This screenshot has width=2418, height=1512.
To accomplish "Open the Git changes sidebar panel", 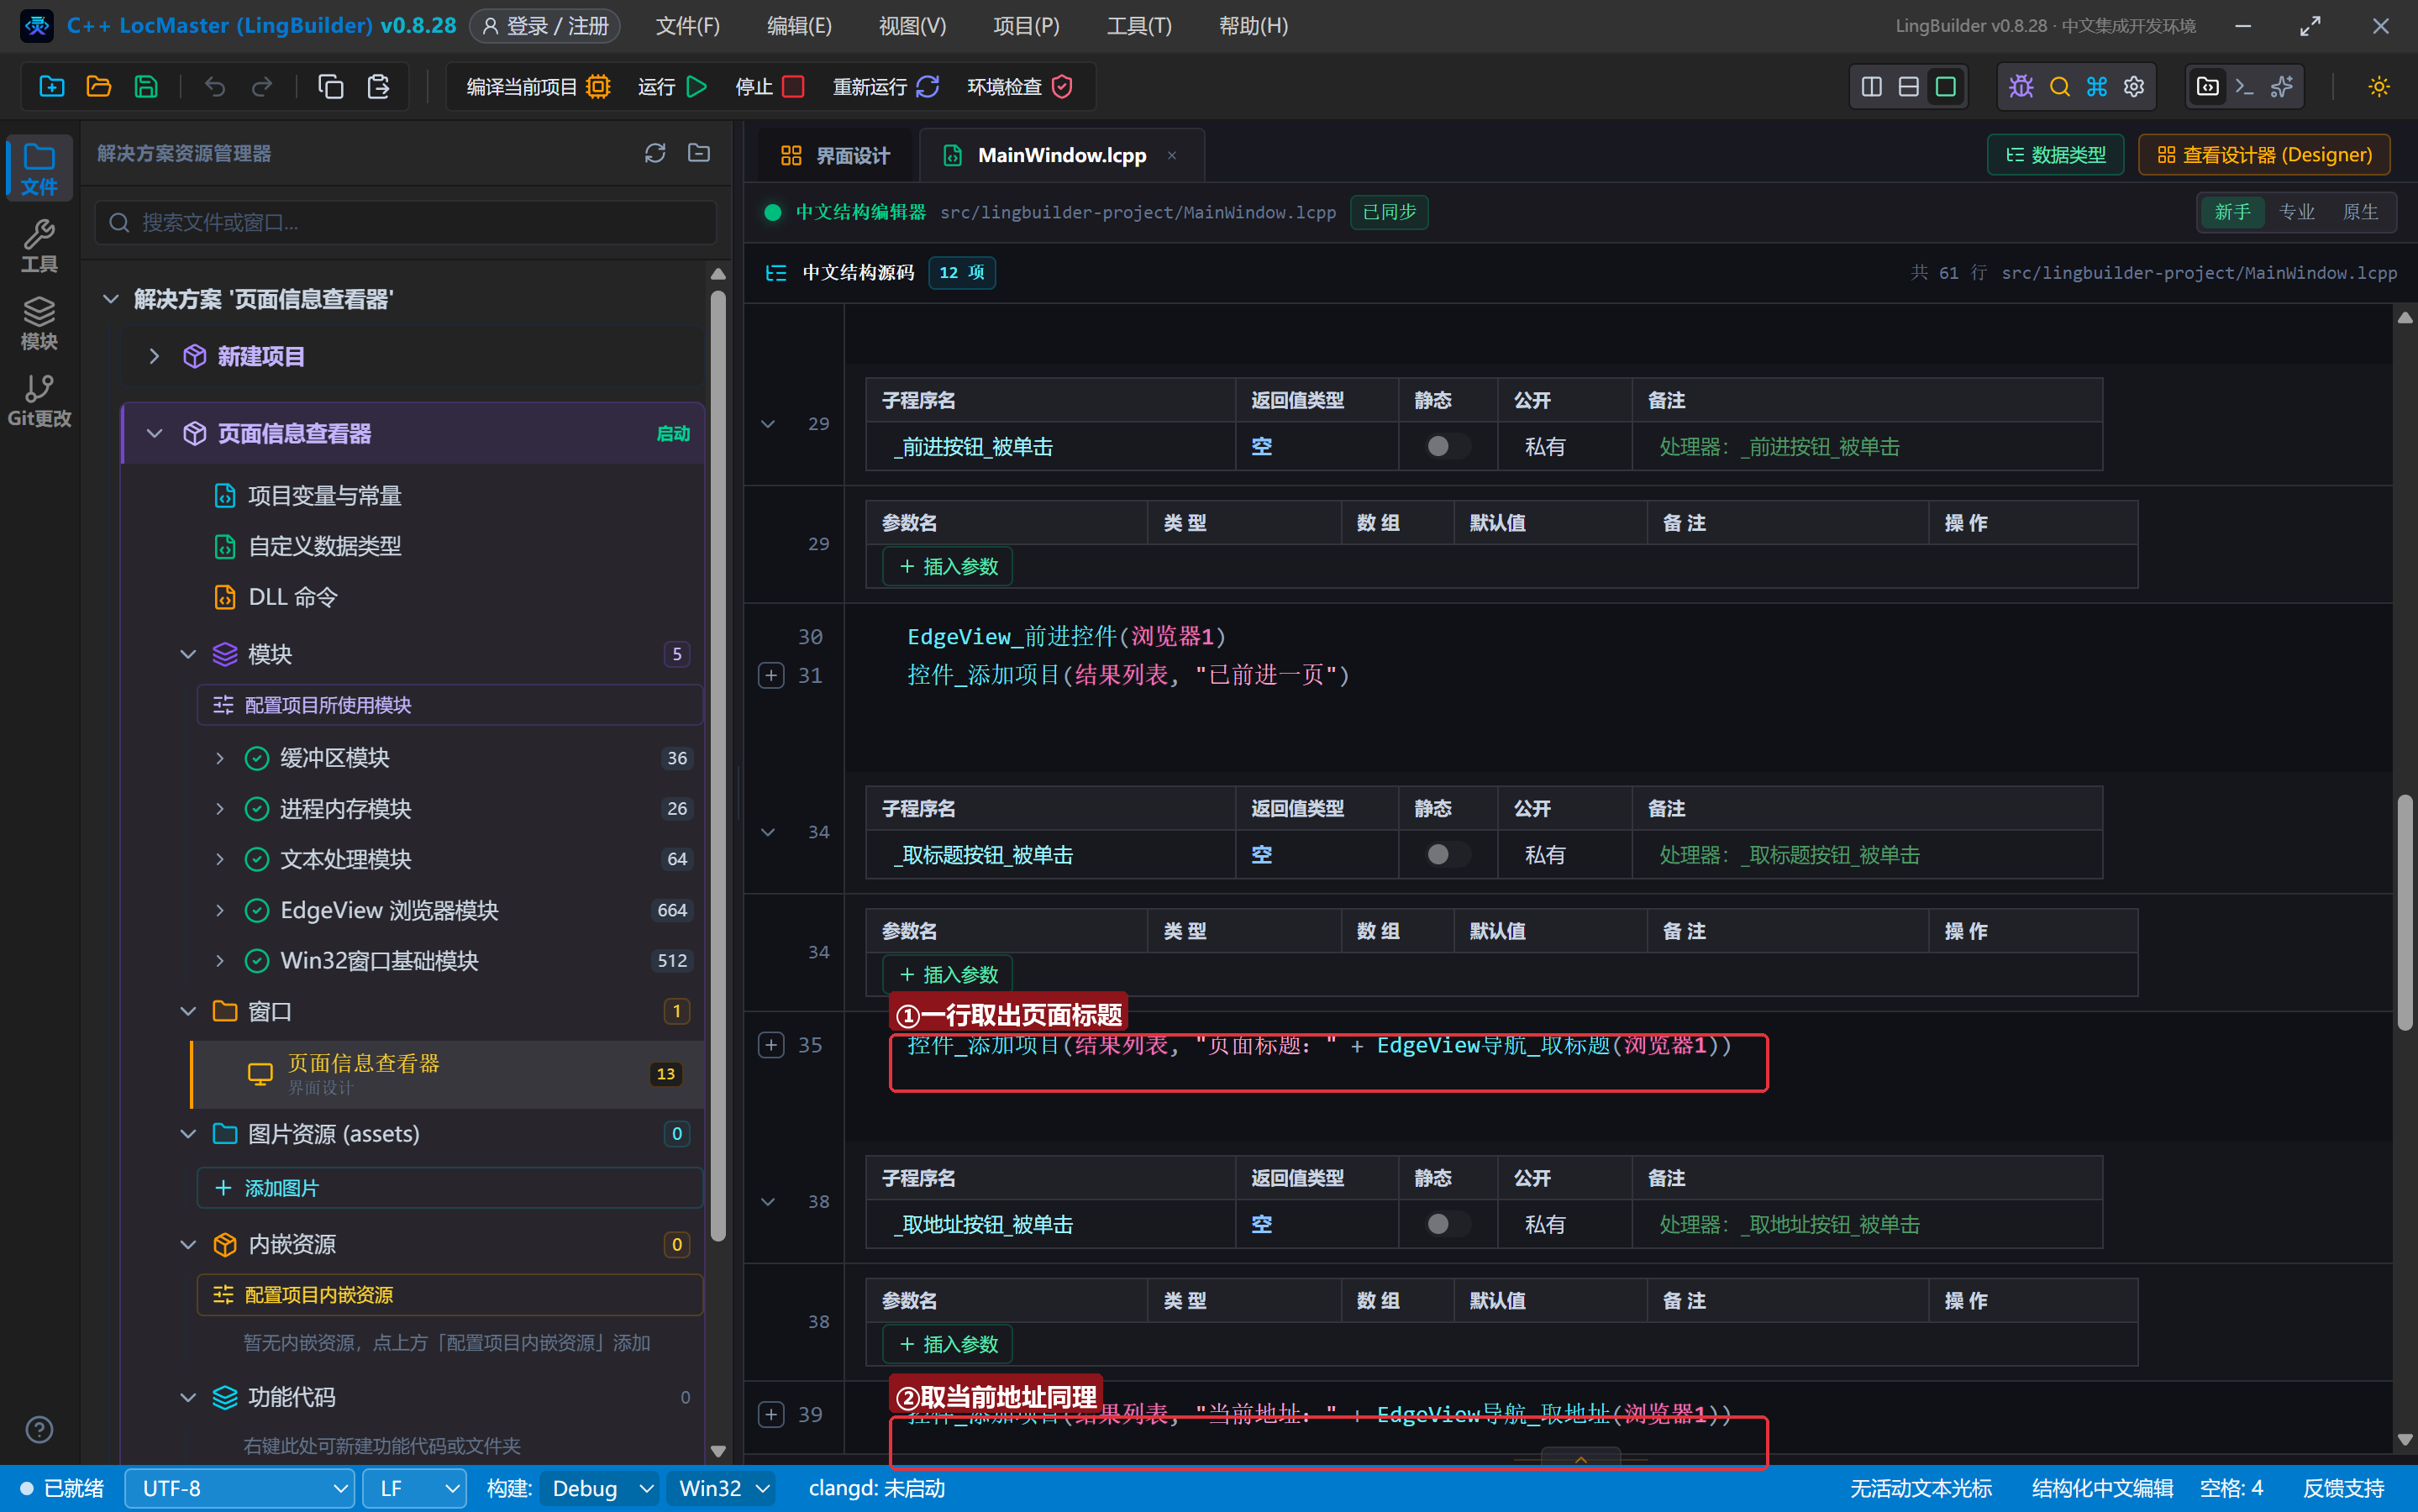I will [39, 401].
